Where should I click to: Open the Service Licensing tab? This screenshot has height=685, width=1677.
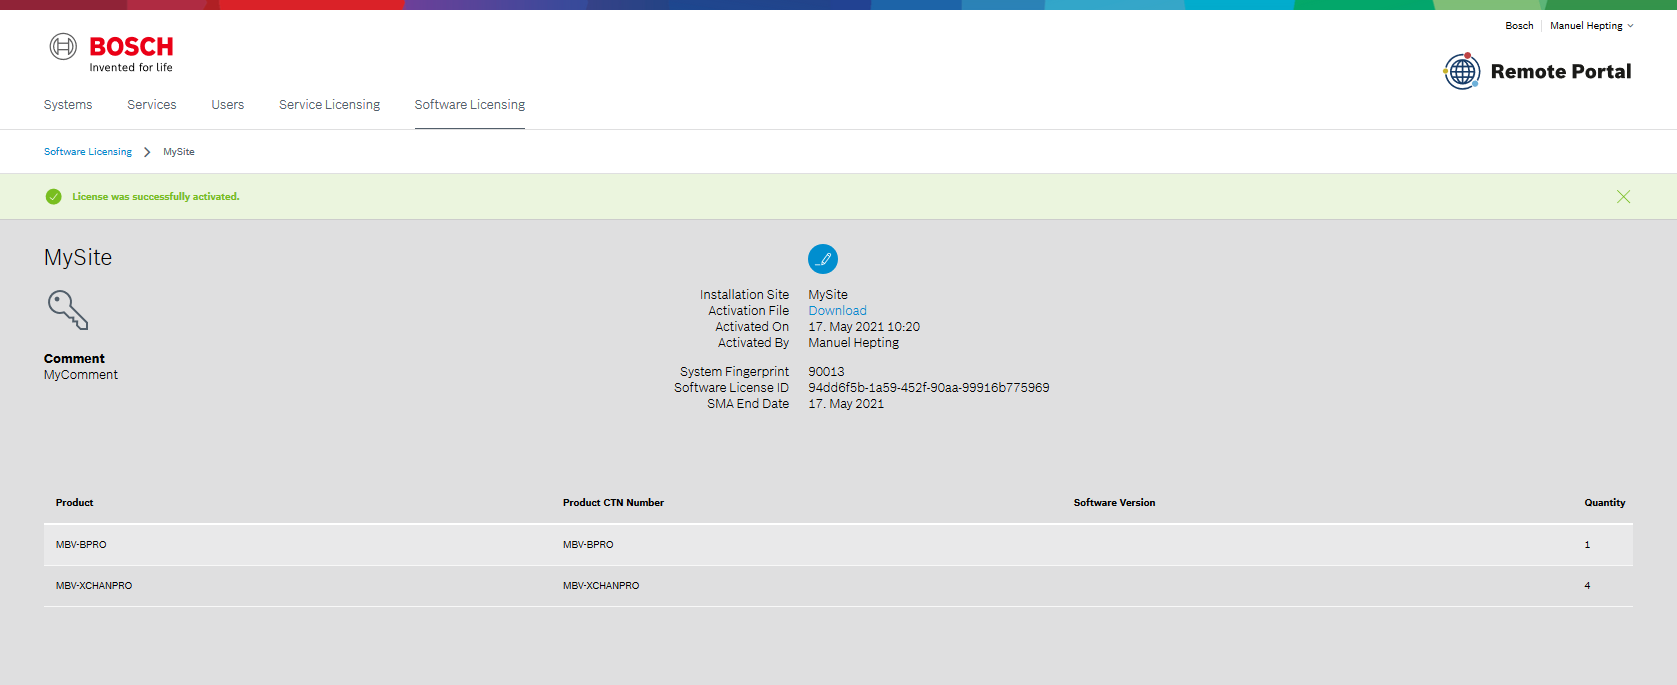329,105
